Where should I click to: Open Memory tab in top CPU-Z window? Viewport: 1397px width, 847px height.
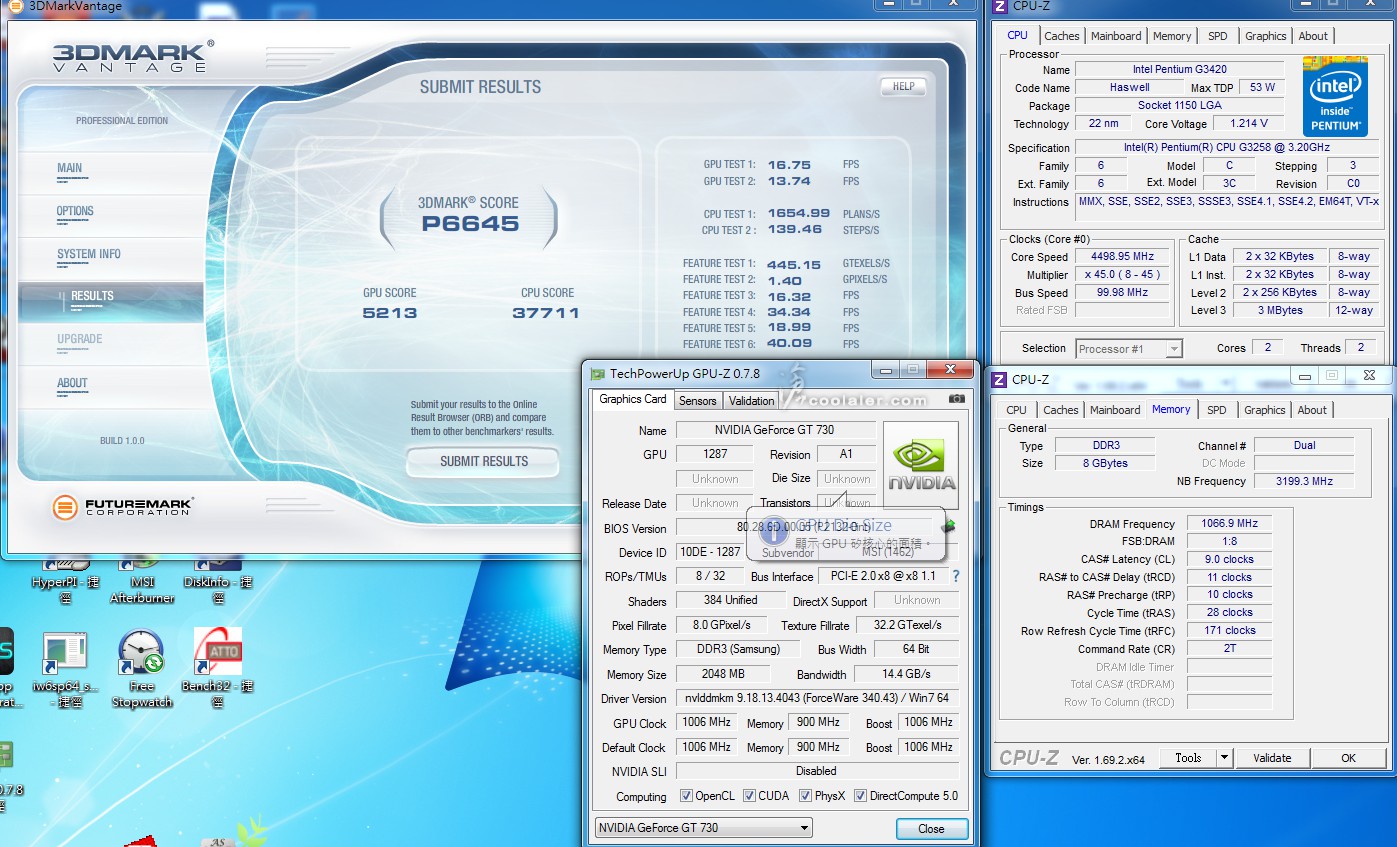pyautogui.click(x=1172, y=36)
